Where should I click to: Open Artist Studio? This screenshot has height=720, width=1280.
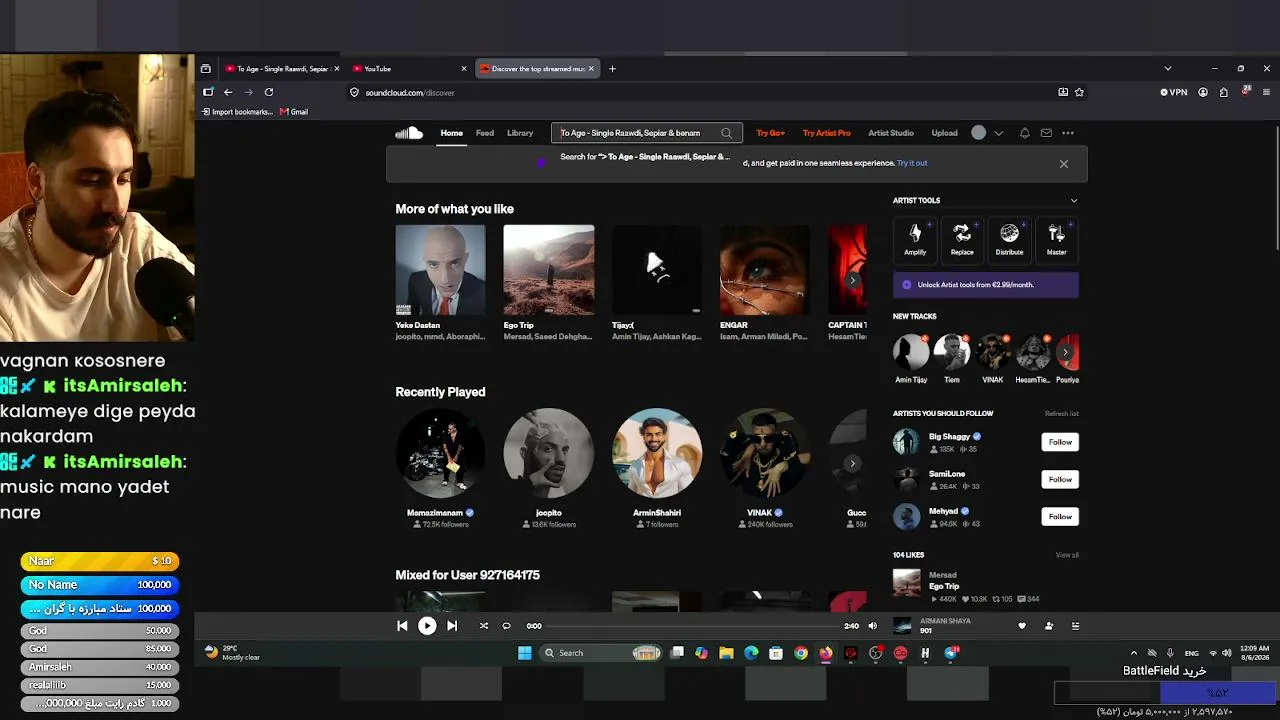[891, 133]
